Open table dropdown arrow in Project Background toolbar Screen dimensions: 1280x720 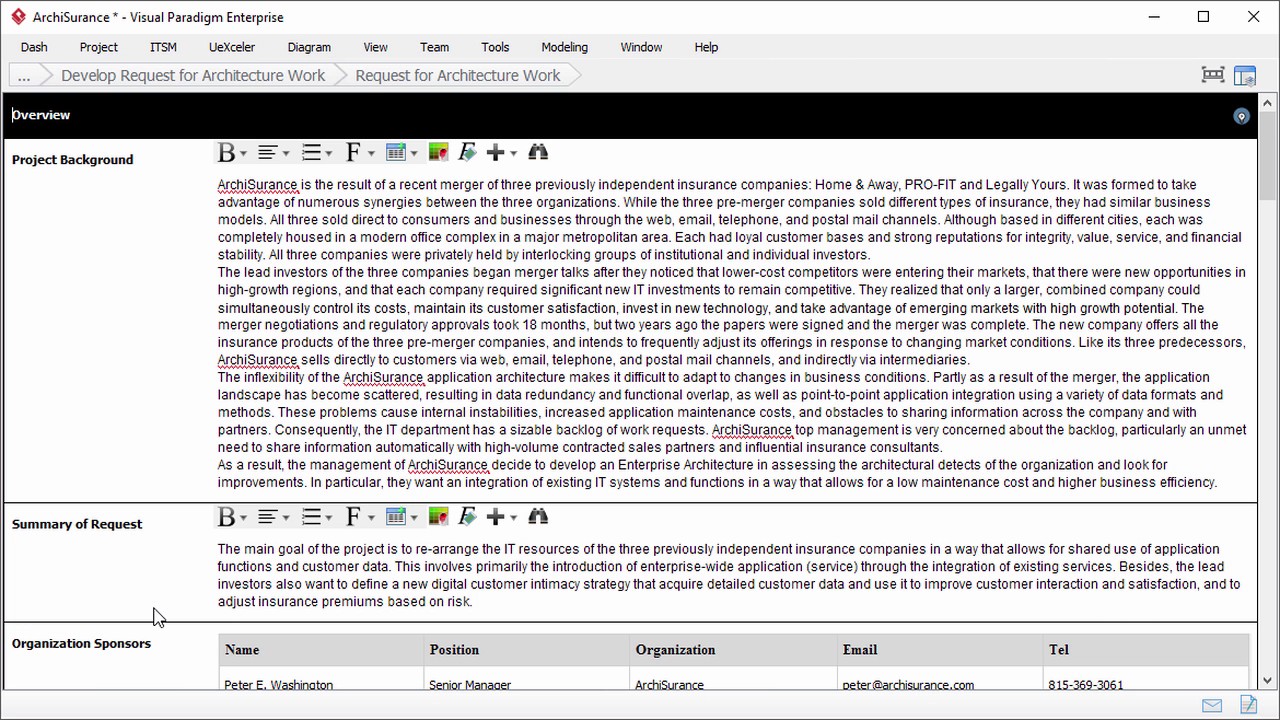(x=413, y=154)
